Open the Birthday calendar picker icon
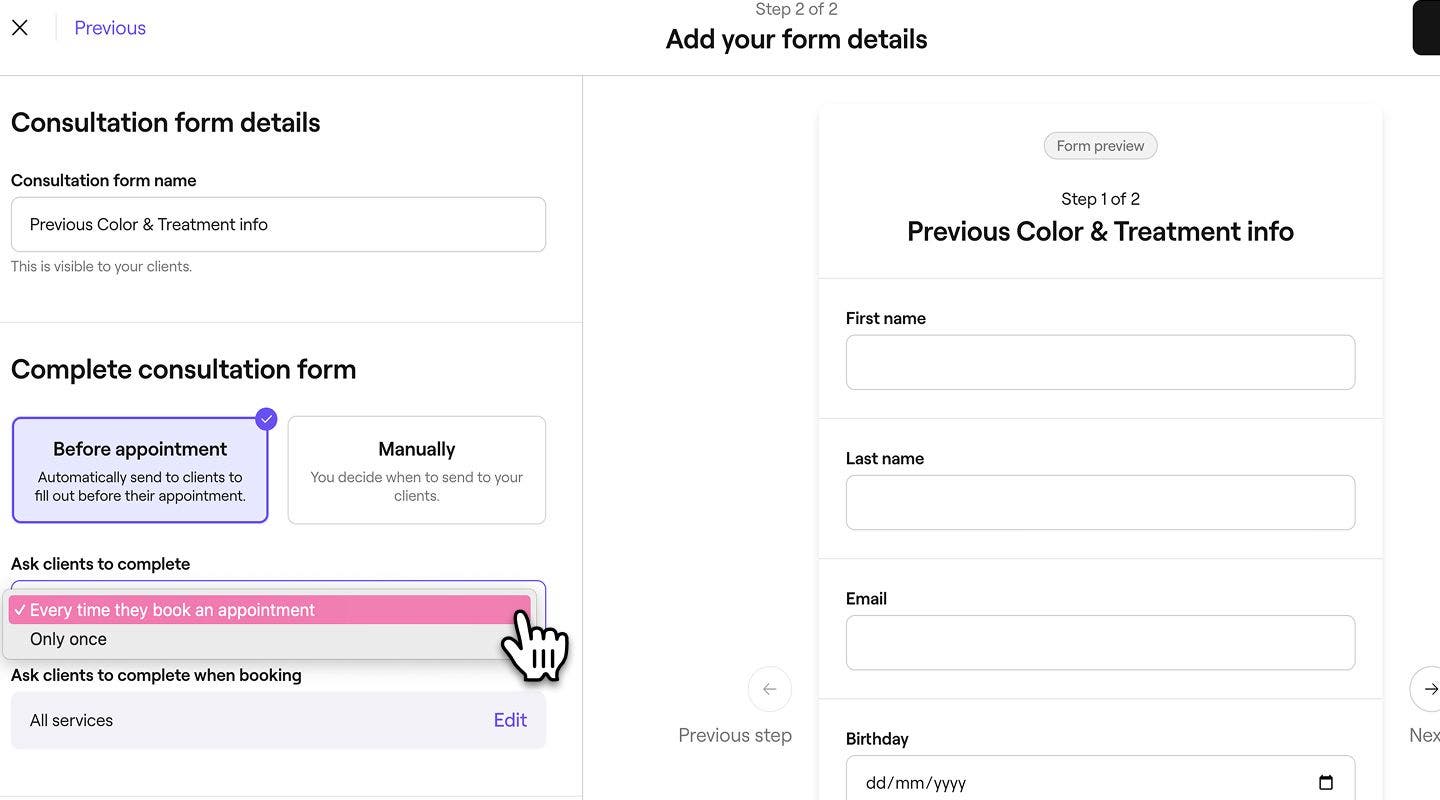 click(1326, 783)
